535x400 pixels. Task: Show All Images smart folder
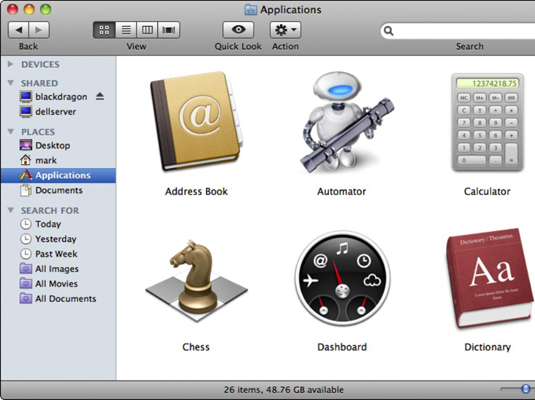pyautogui.click(x=58, y=269)
